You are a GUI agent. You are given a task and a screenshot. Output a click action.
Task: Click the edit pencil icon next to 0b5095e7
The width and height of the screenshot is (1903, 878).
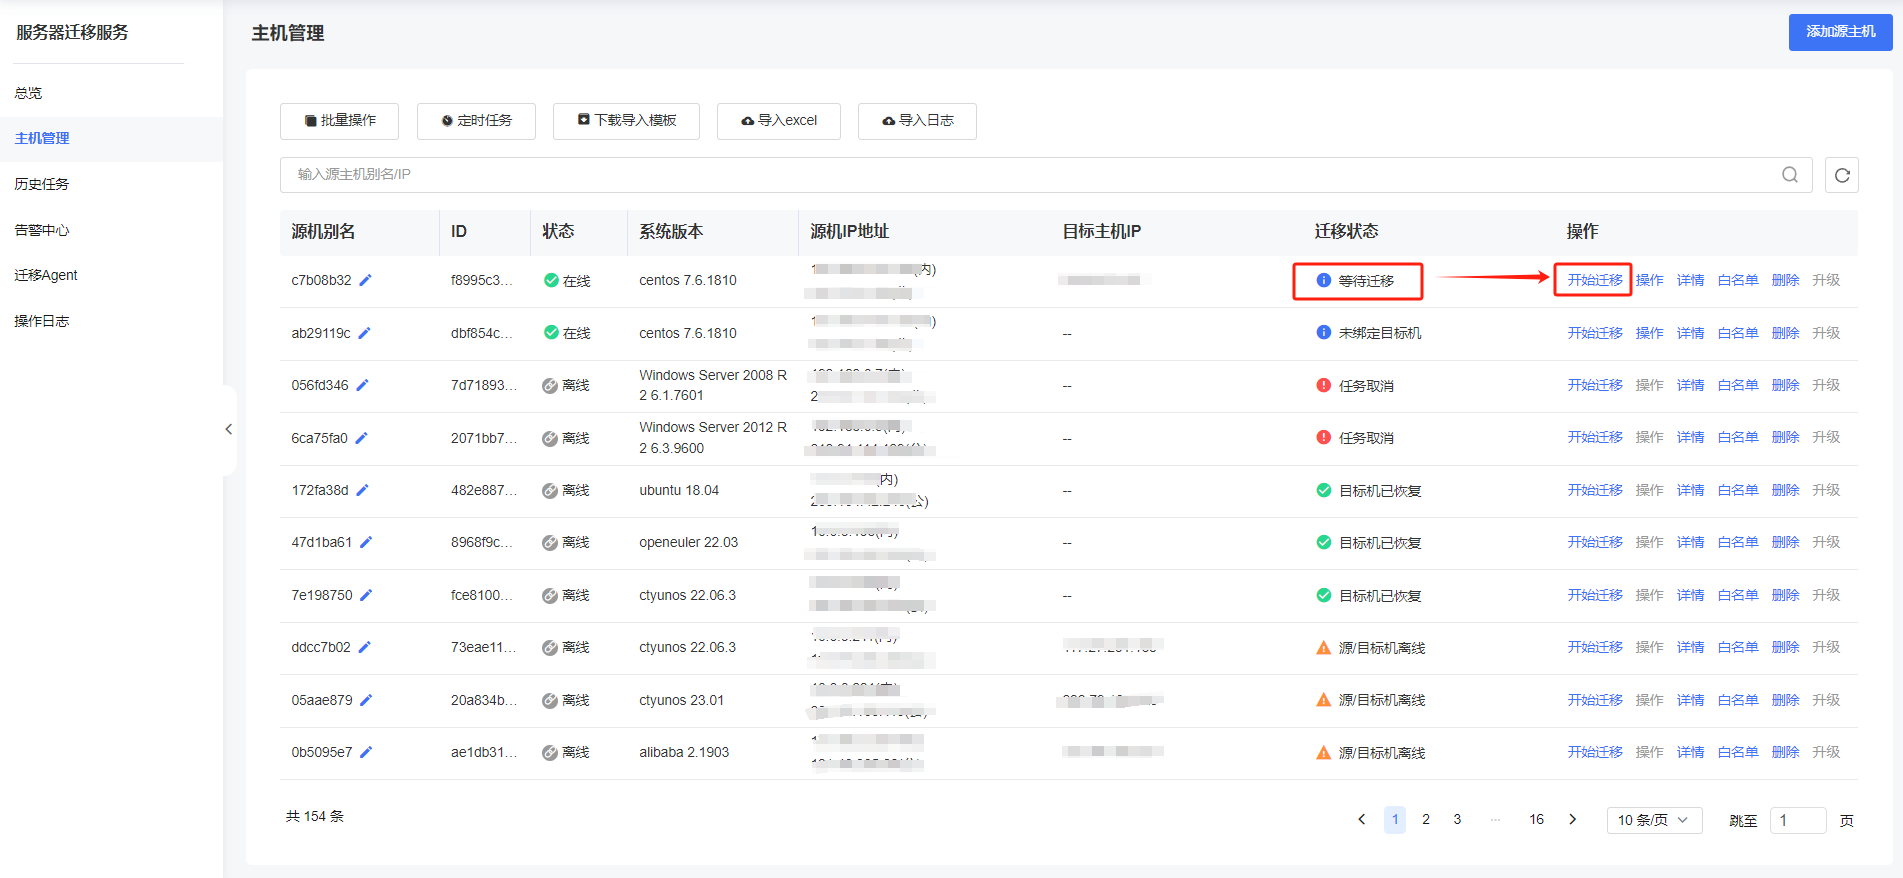pos(366,752)
